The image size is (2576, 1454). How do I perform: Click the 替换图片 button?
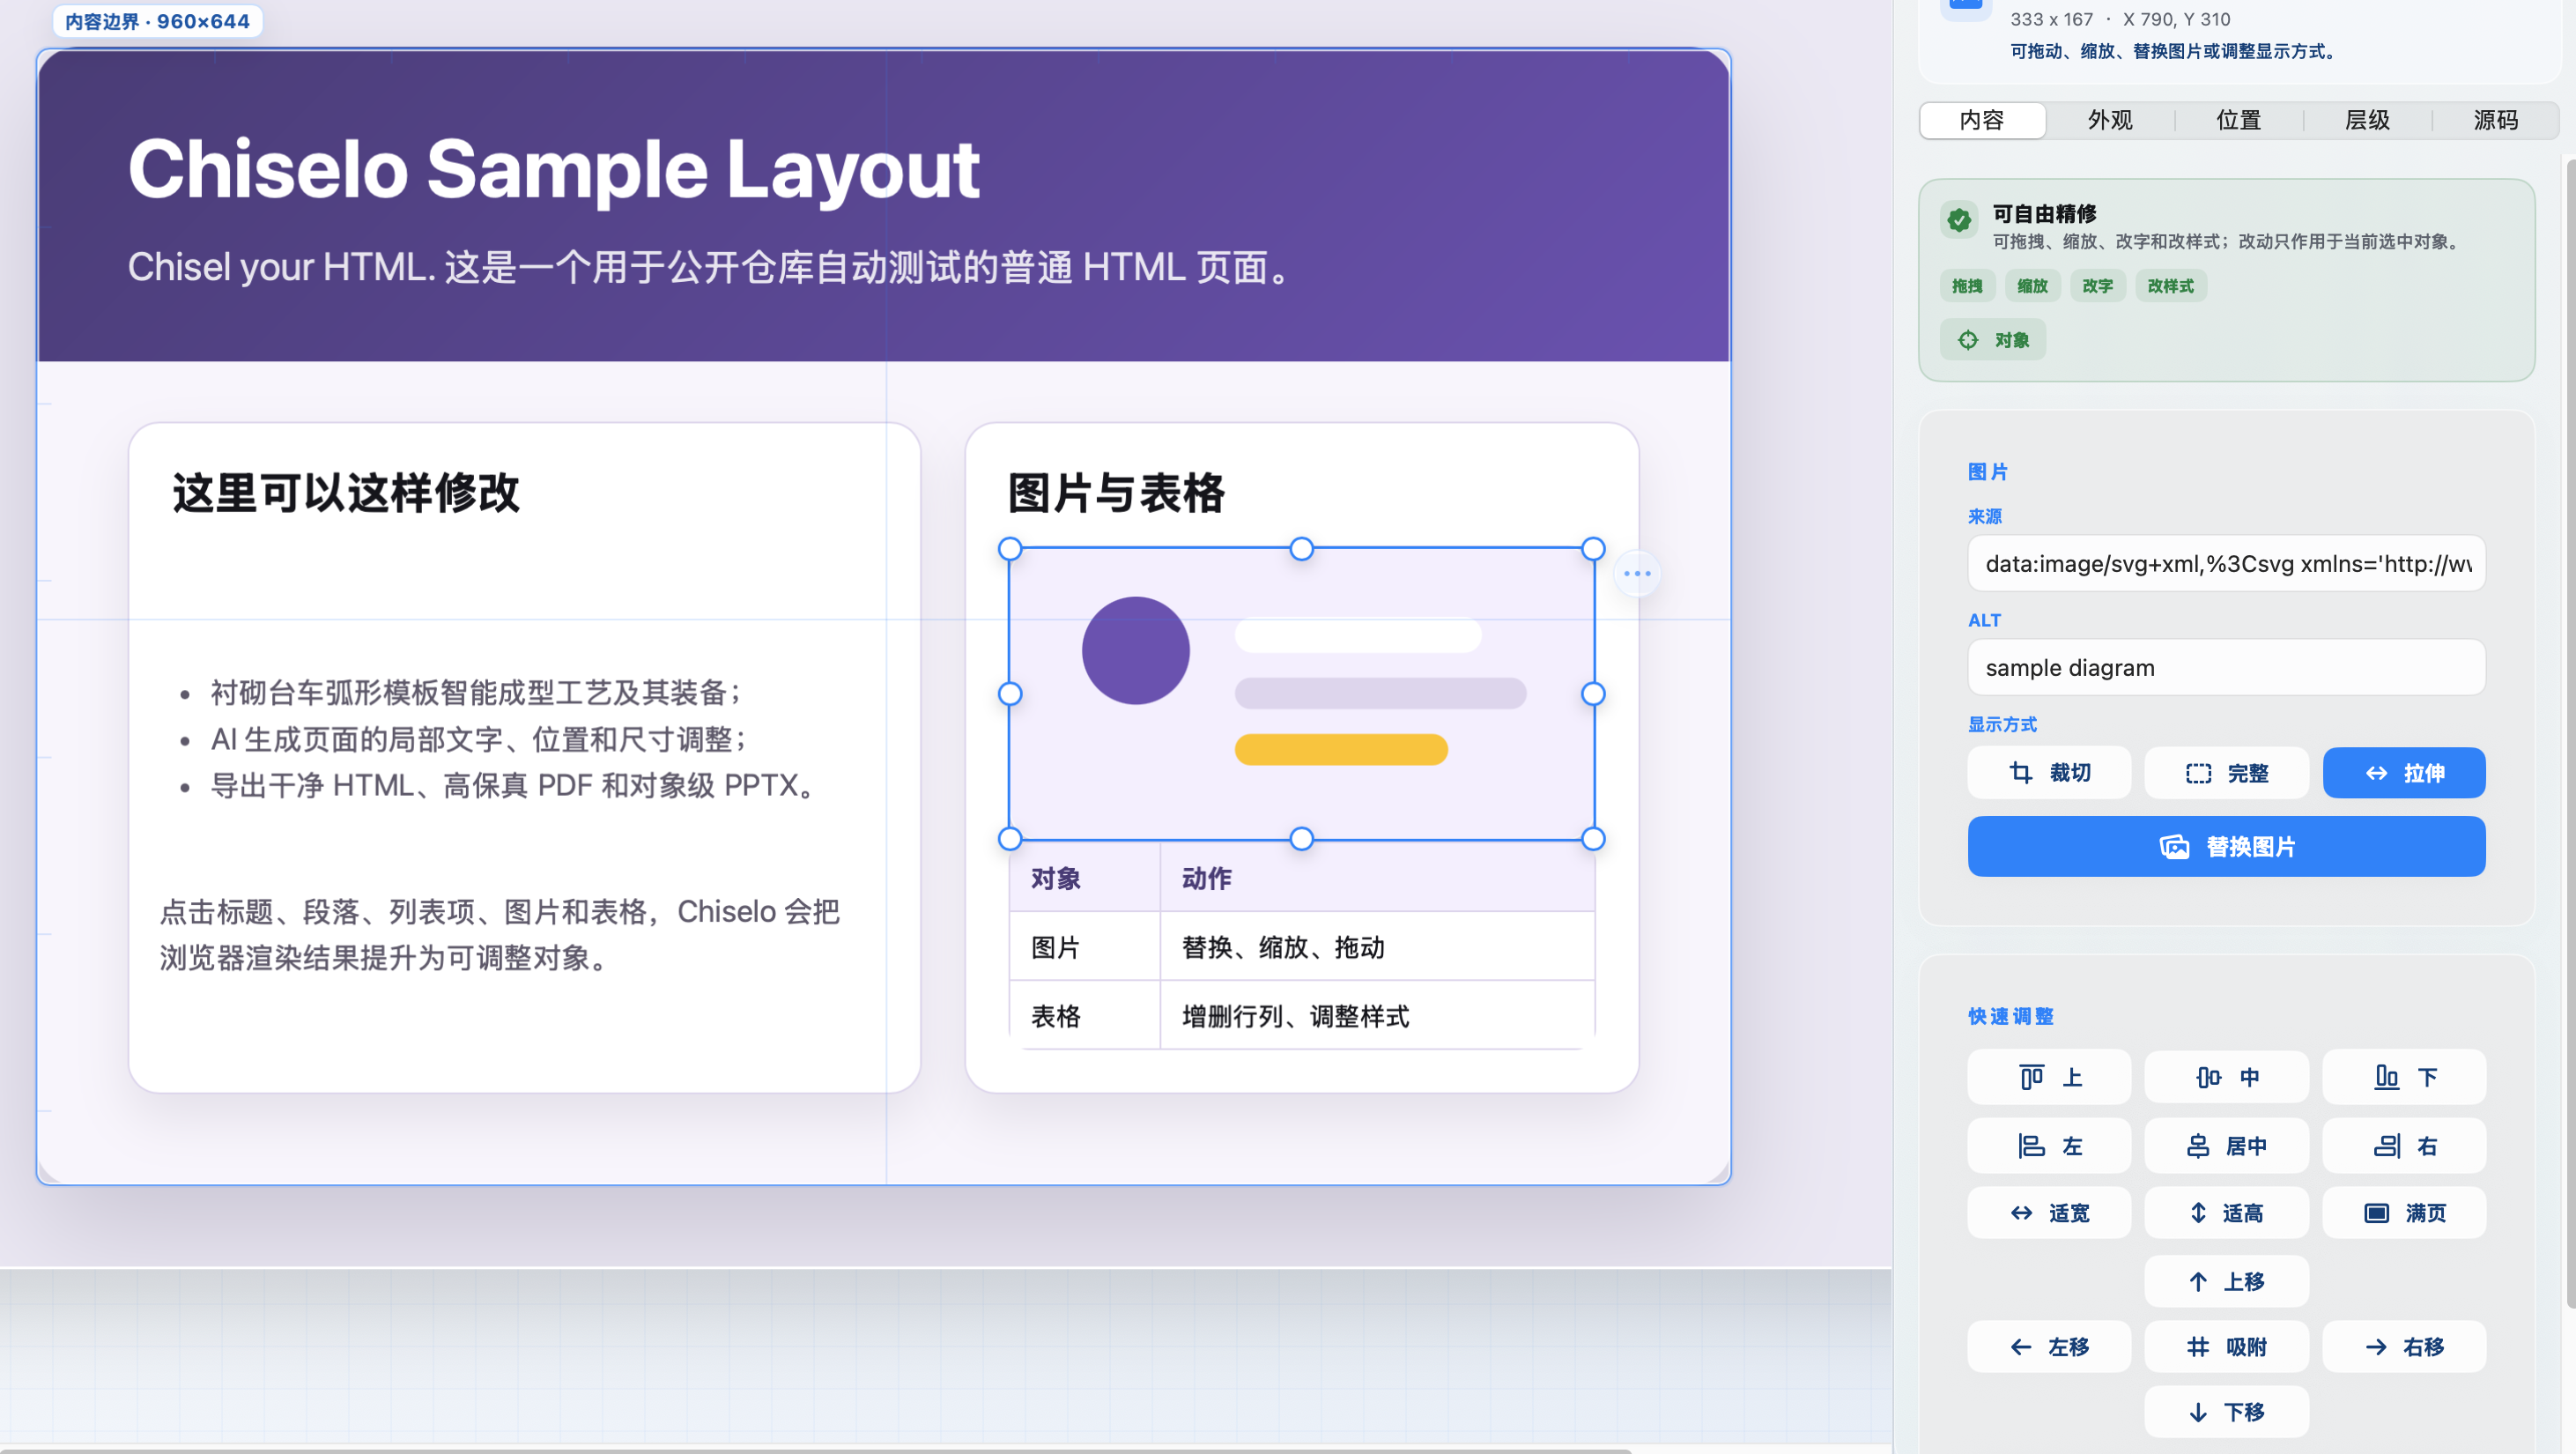tap(2226, 846)
